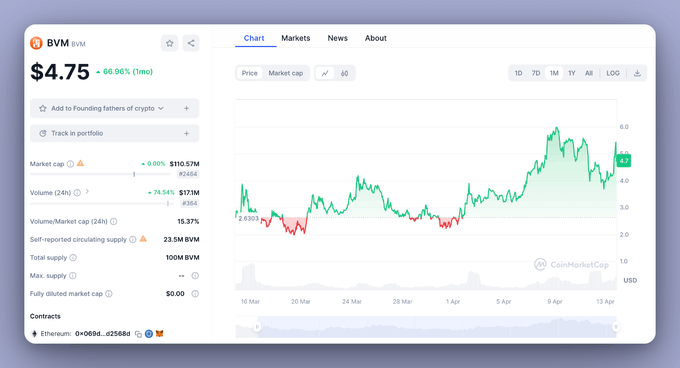This screenshot has width=680, height=368.
Task: Click the Volume rank progress bar
Action: click(x=102, y=203)
